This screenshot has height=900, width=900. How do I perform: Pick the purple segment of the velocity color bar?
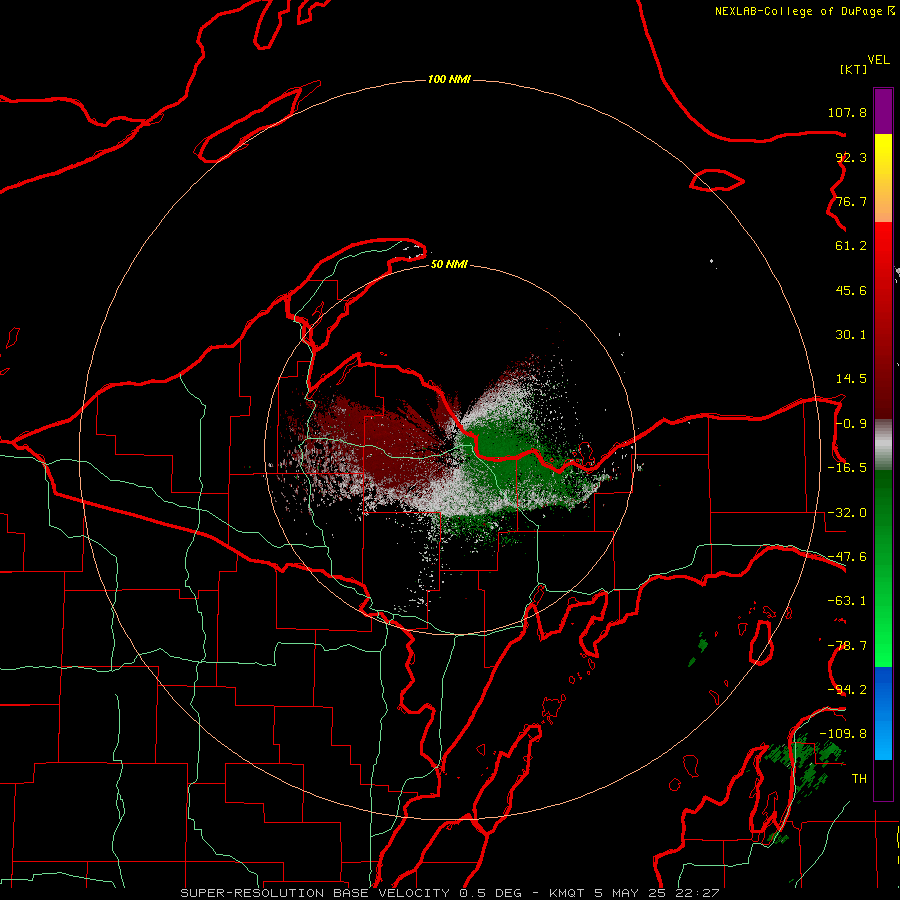883,111
